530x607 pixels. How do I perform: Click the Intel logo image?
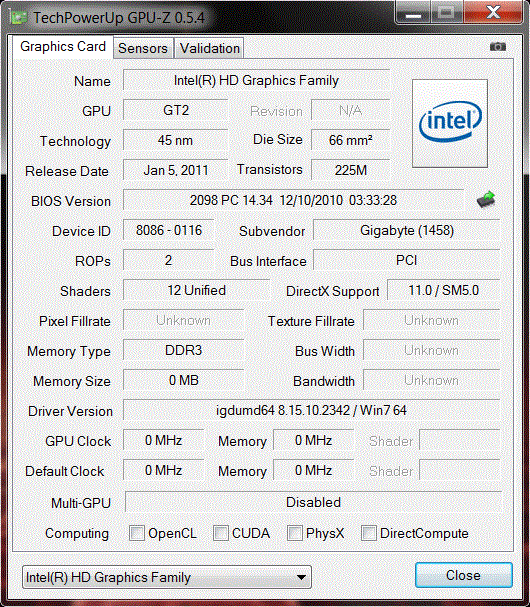click(450, 123)
